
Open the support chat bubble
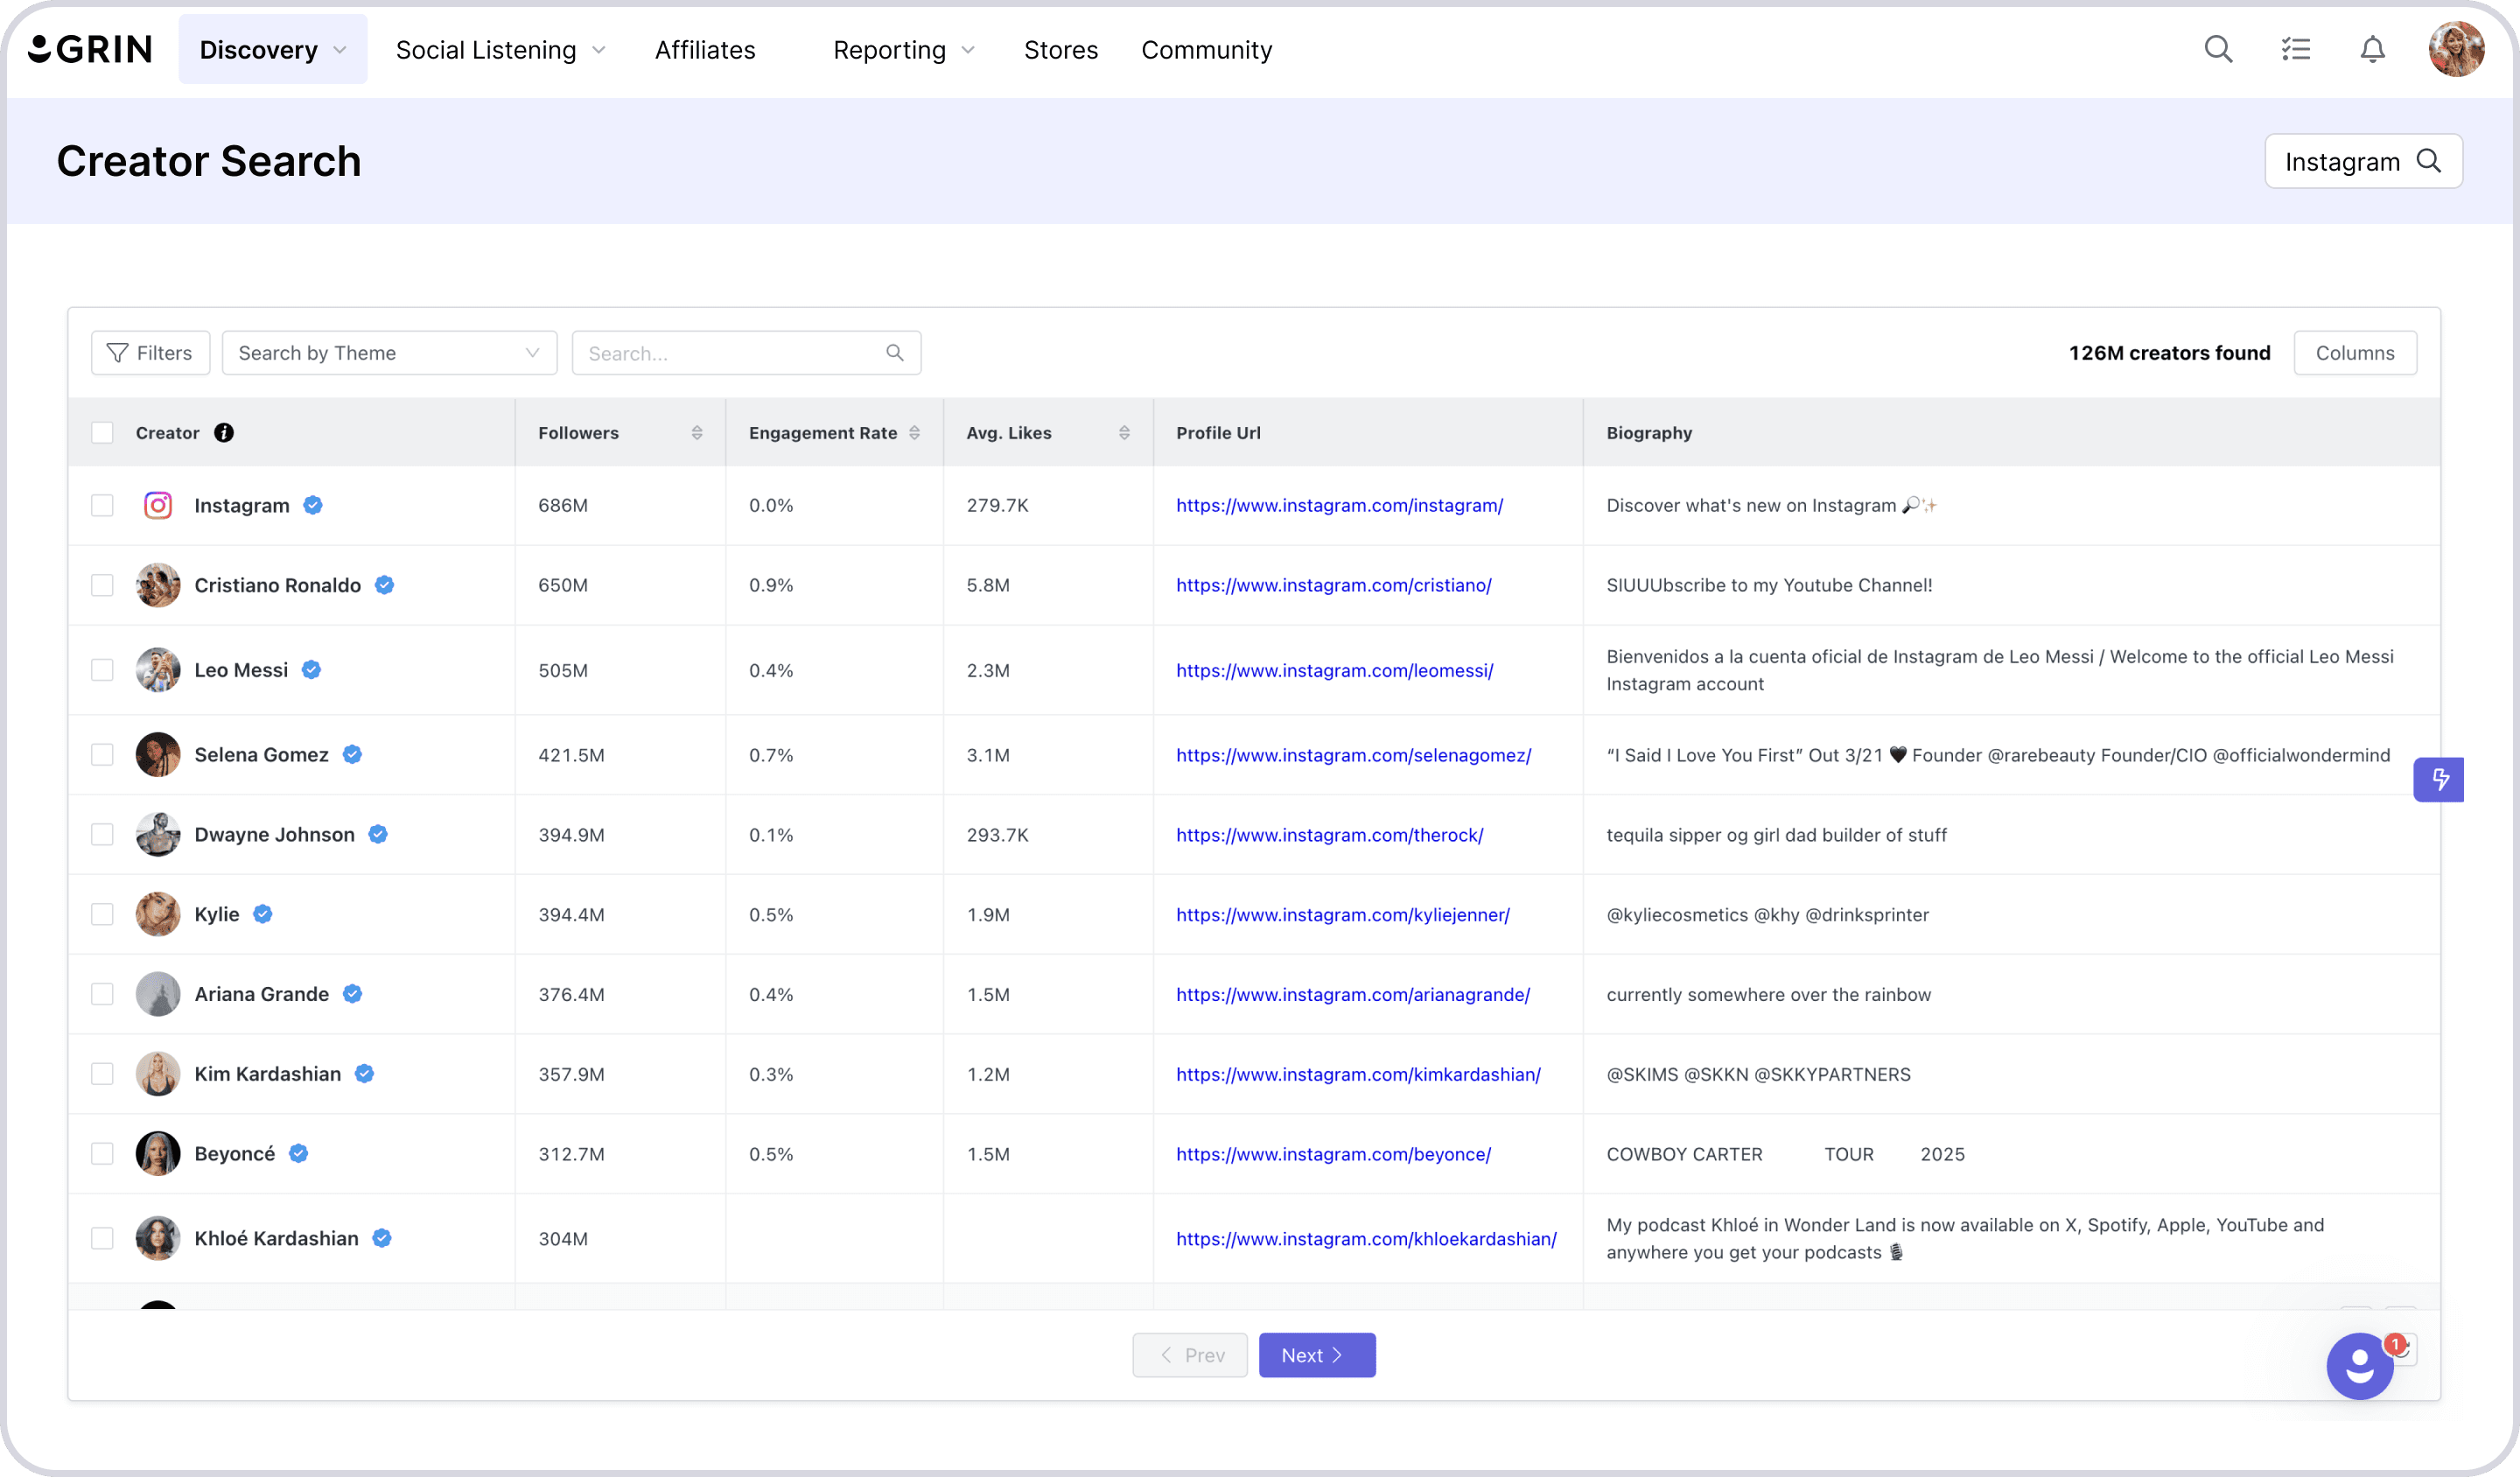[x=2360, y=1366]
